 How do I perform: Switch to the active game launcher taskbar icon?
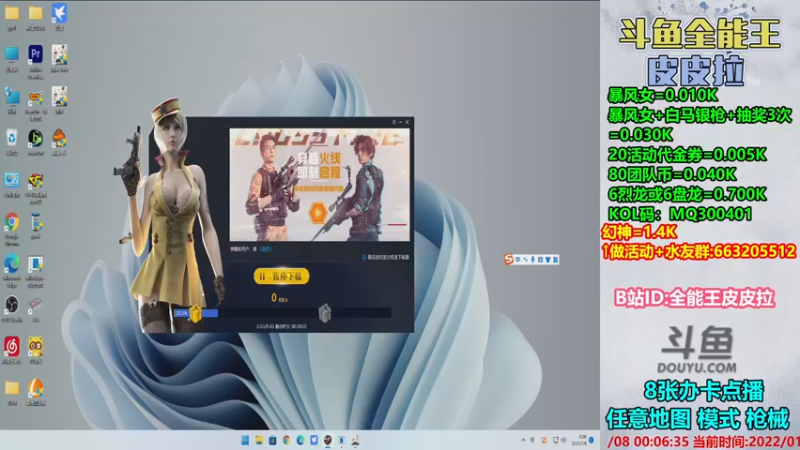(x=328, y=440)
